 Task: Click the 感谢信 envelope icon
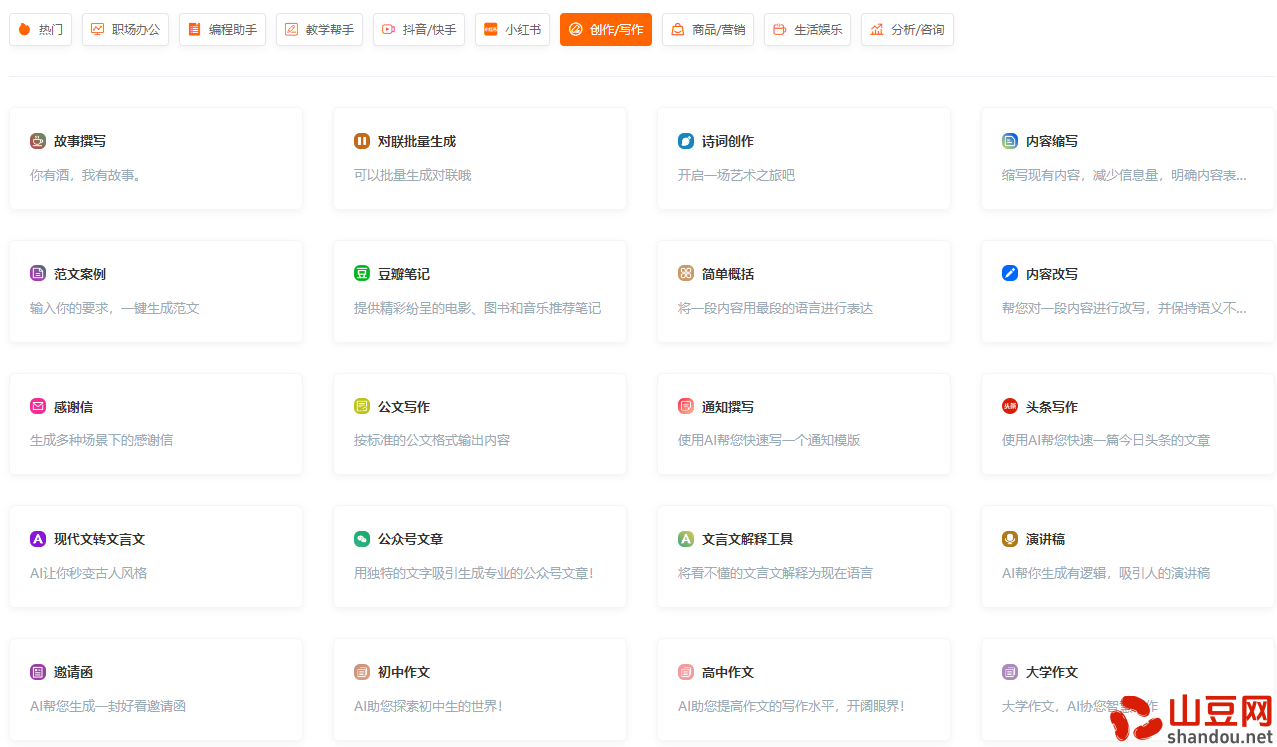[38, 406]
